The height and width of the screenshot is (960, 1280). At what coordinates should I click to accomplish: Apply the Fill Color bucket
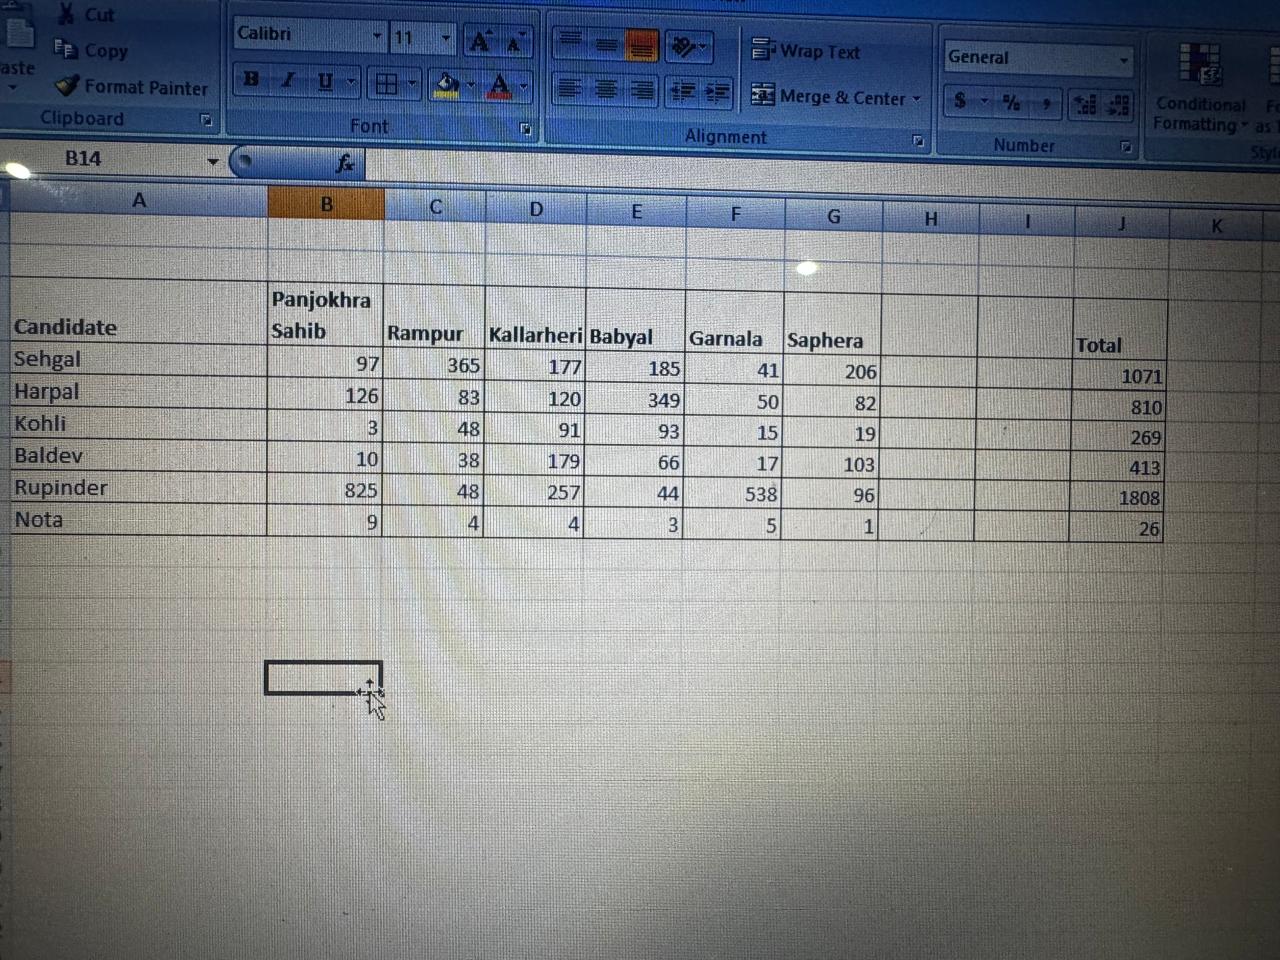click(x=448, y=85)
